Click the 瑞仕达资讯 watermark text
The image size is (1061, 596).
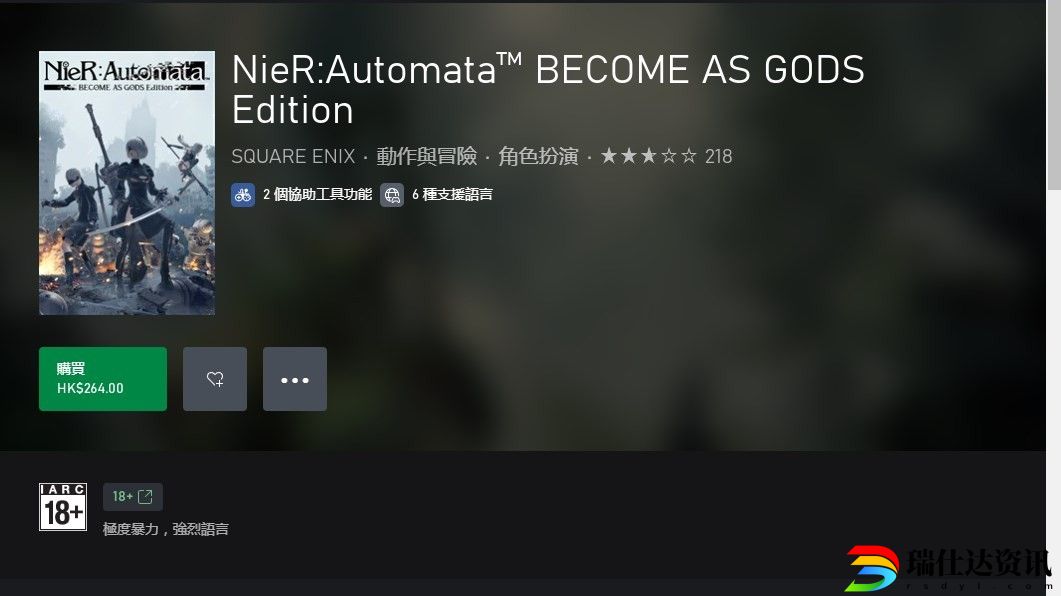(x=979, y=563)
